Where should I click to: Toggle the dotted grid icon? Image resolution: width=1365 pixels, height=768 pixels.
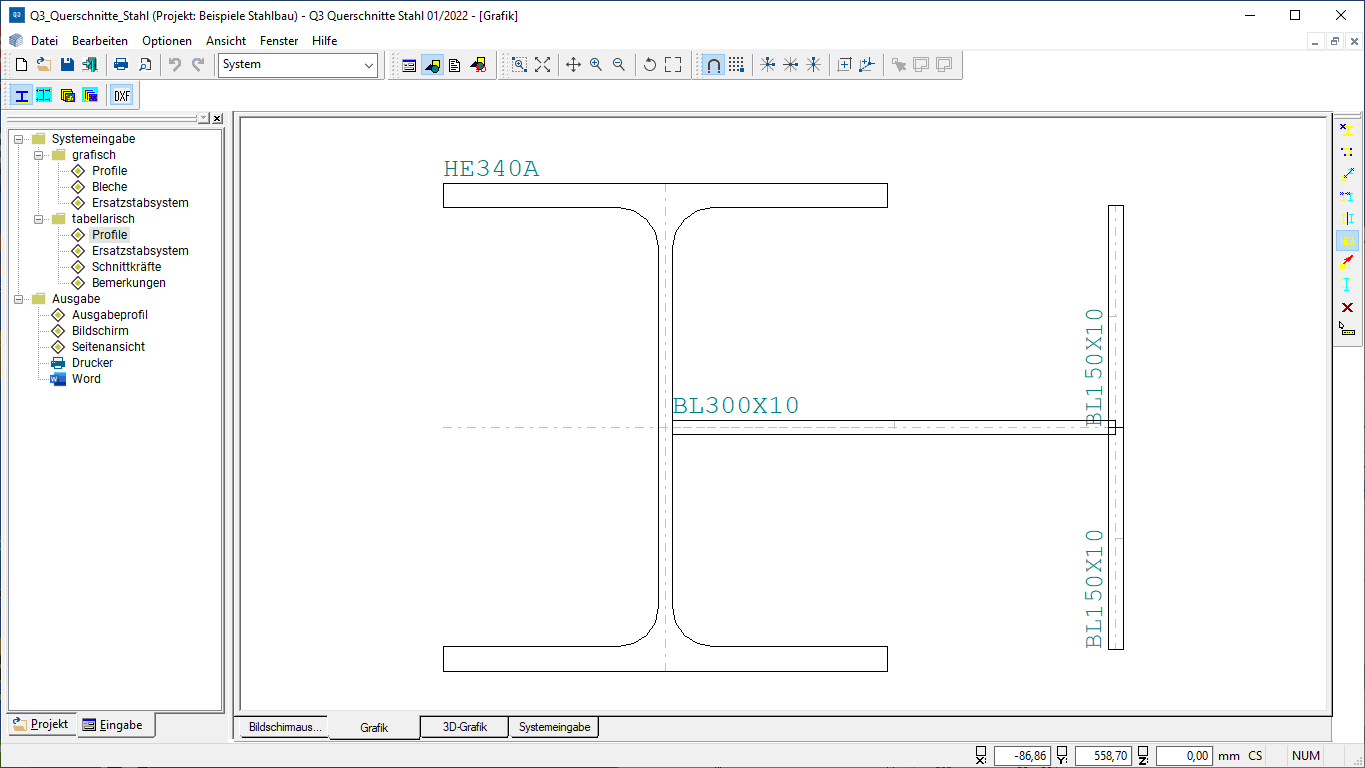(736, 64)
